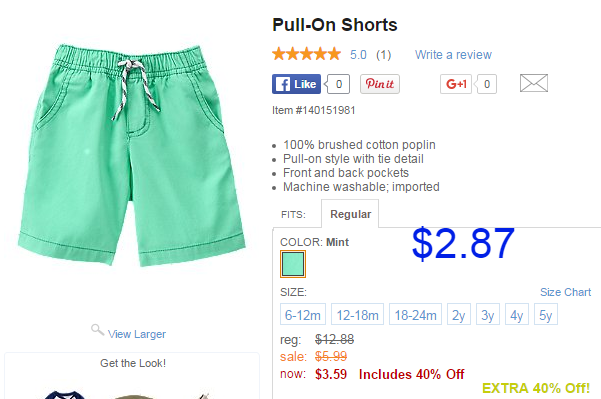Click the Facebook Like button
Screen dimensions: 601x399
(296, 84)
